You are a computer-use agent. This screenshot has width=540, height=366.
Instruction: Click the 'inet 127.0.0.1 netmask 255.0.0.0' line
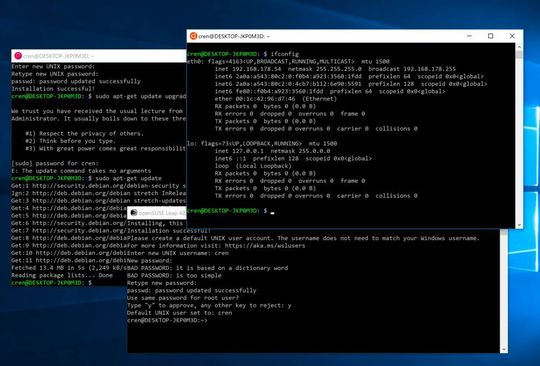[272, 151]
